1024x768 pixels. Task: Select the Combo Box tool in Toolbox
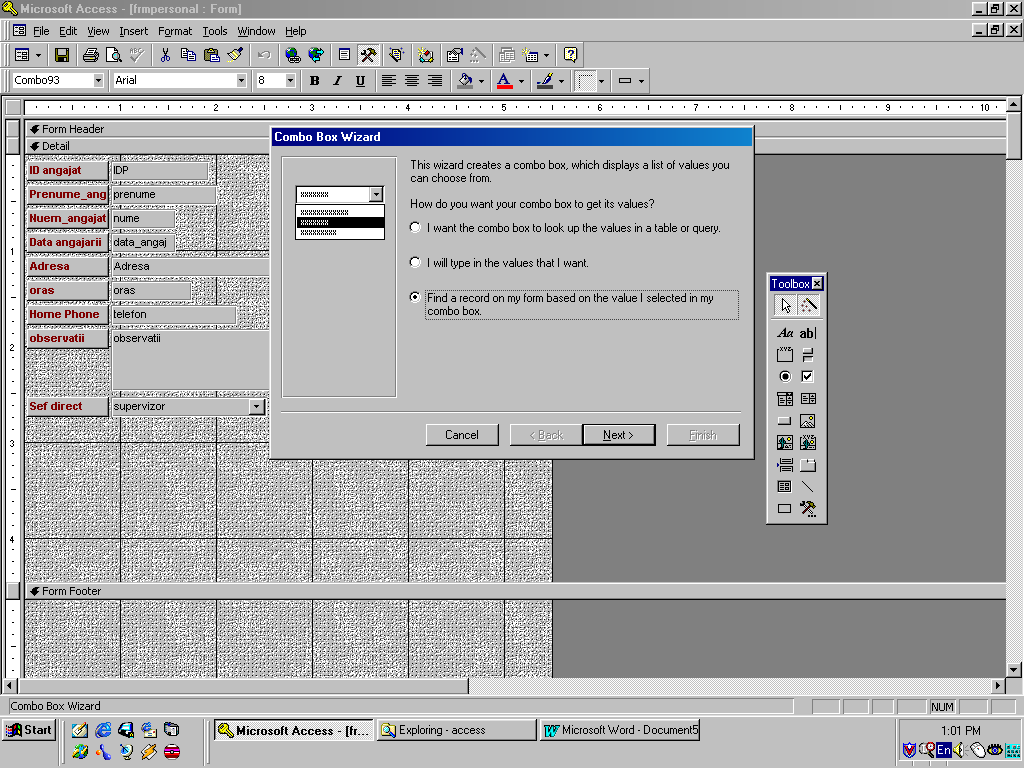pos(785,399)
